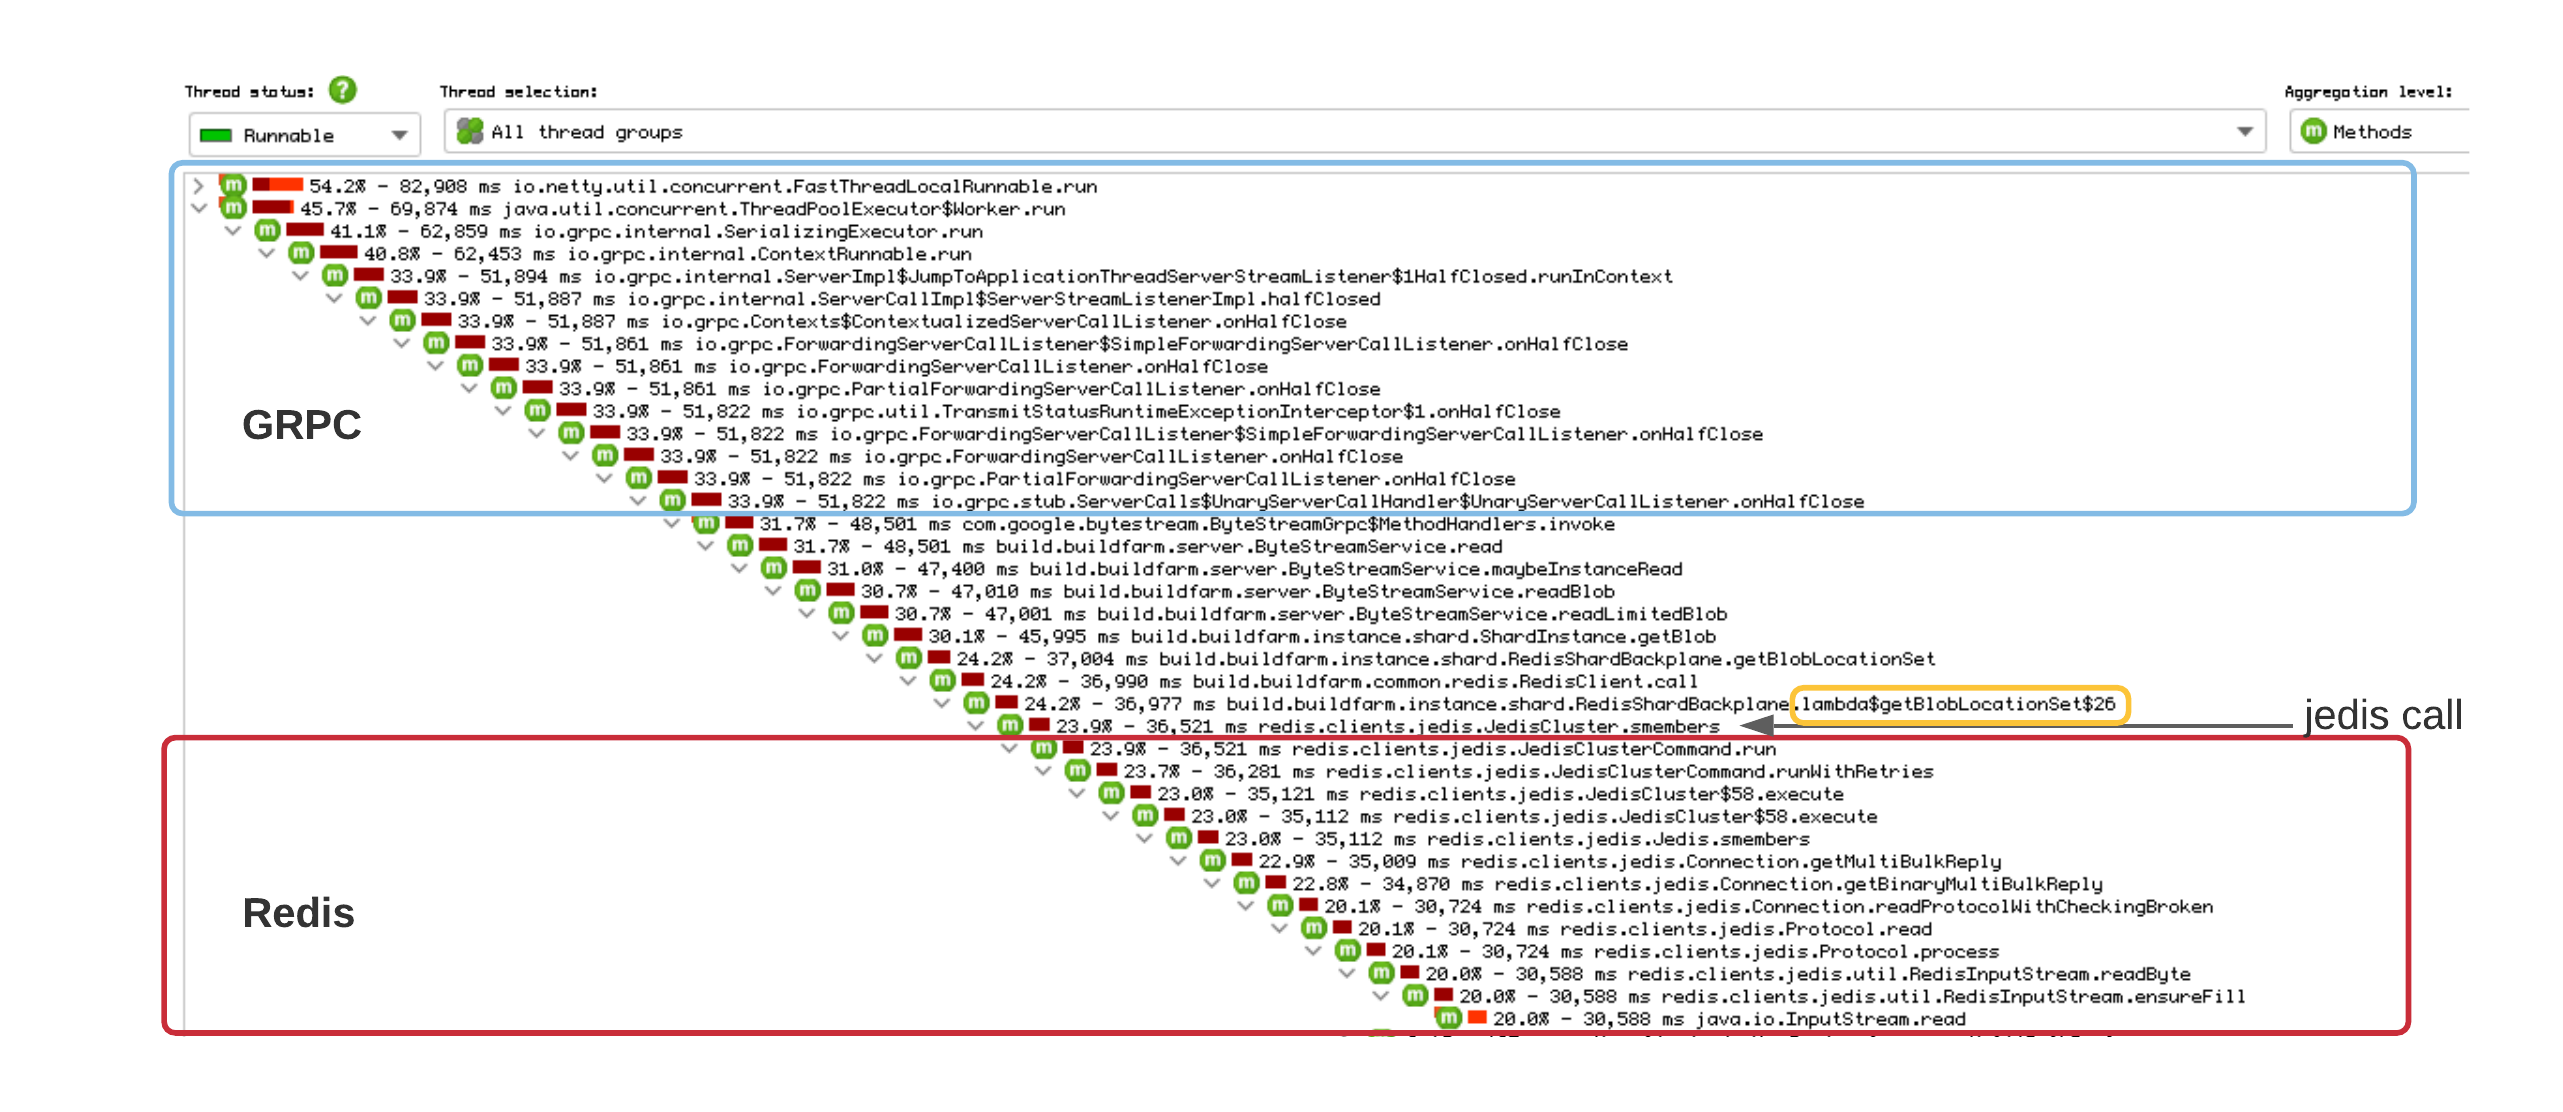Expand the FastThreadLocalRunnable.run node

[x=199, y=186]
